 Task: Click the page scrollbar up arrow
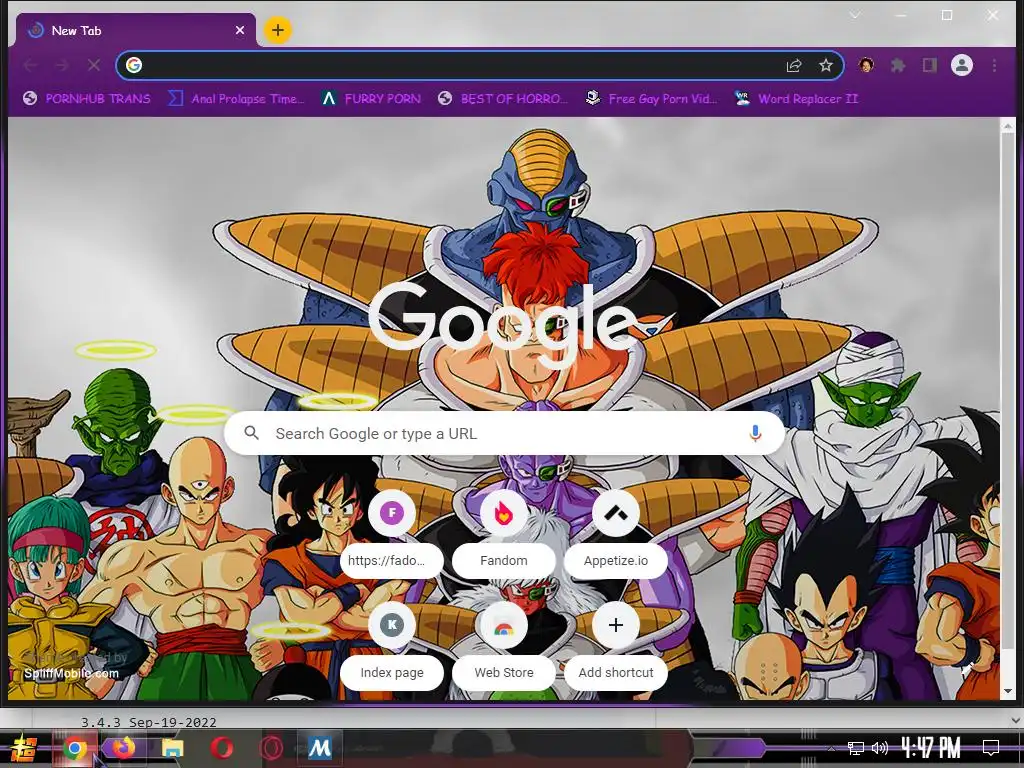click(1008, 125)
